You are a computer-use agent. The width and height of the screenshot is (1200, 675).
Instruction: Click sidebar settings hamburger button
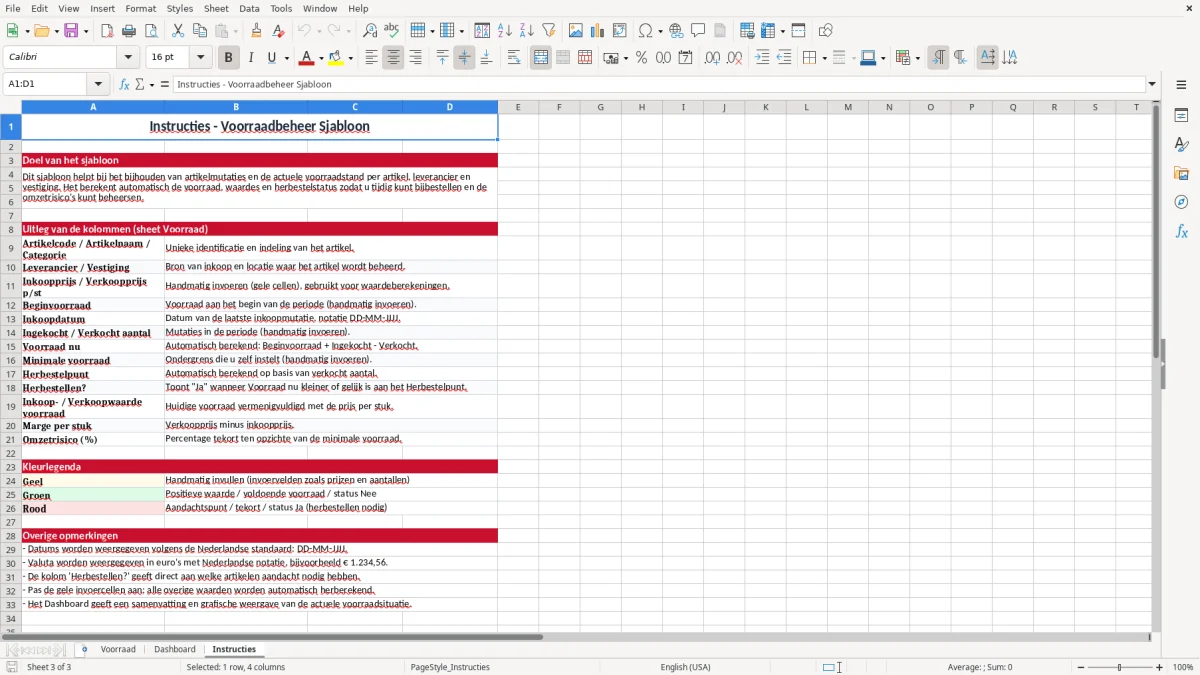tap(1181, 85)
